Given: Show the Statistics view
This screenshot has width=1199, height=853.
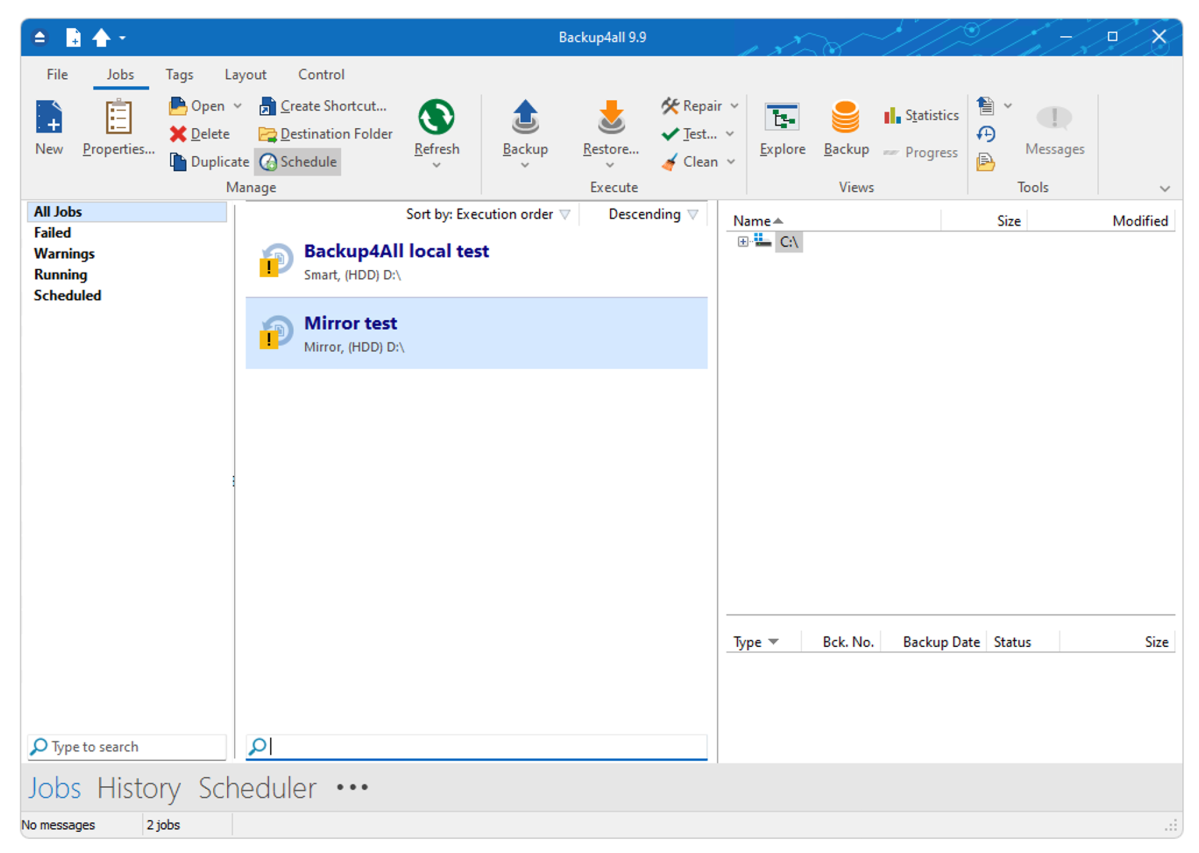Looking at the screenshot, I should [x=921, y=115].
